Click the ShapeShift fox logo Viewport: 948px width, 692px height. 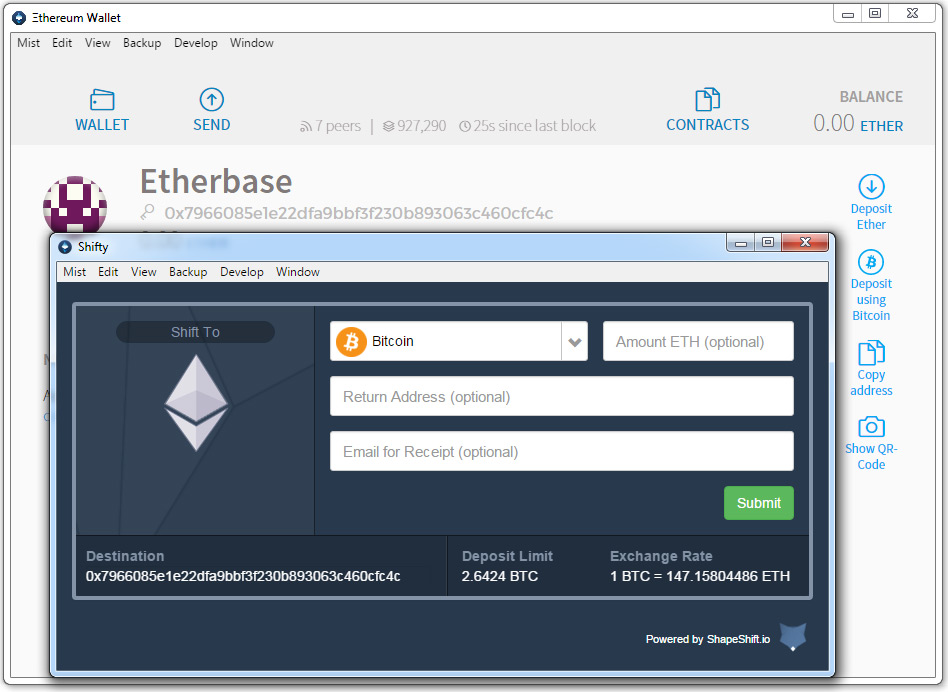click(x=791, y=637)
